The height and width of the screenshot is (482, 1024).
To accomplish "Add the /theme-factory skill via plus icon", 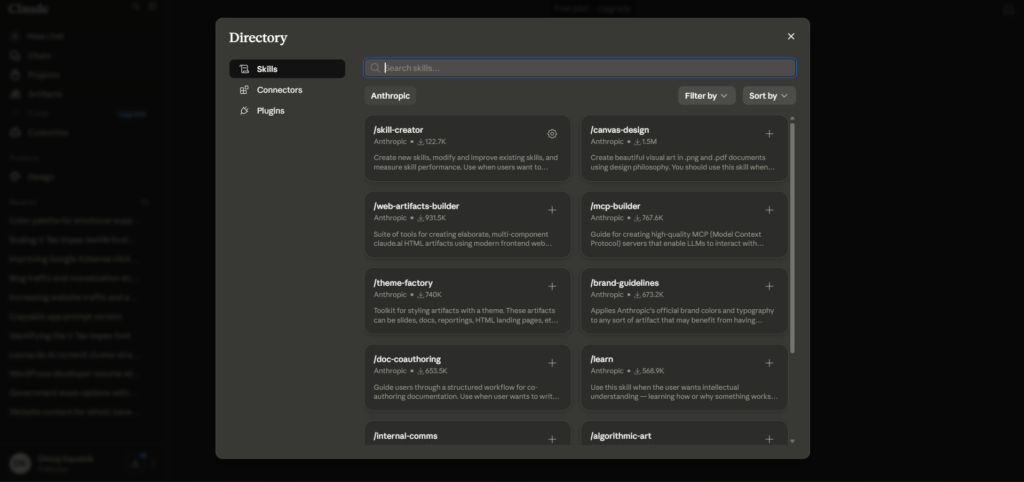I will (552, 287).
